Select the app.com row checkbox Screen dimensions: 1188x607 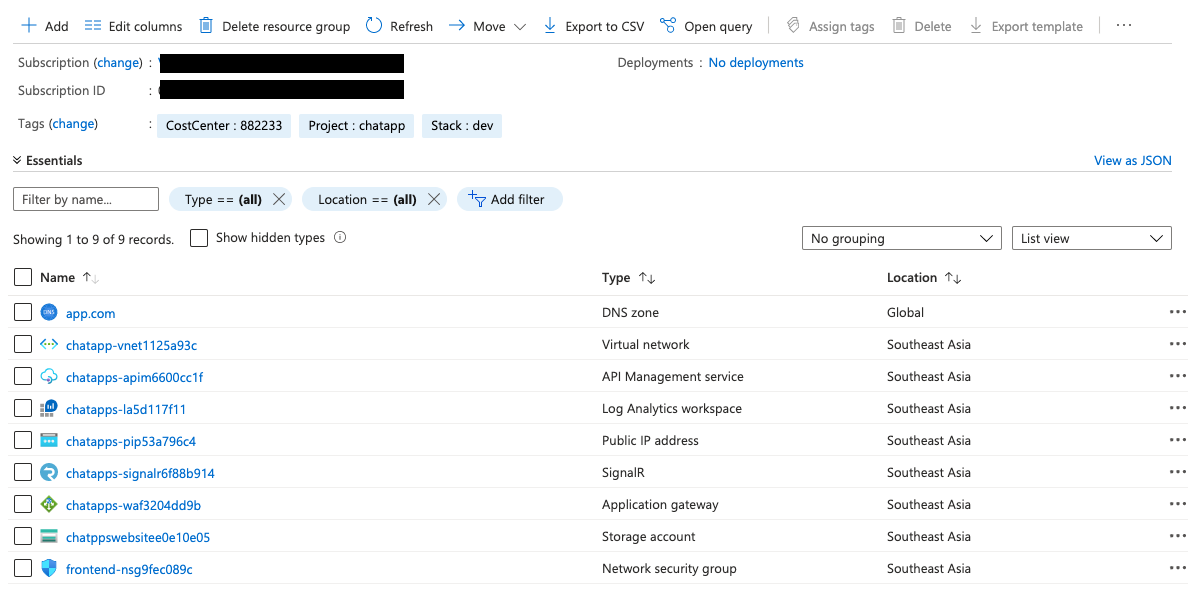(x=23, y=312)
